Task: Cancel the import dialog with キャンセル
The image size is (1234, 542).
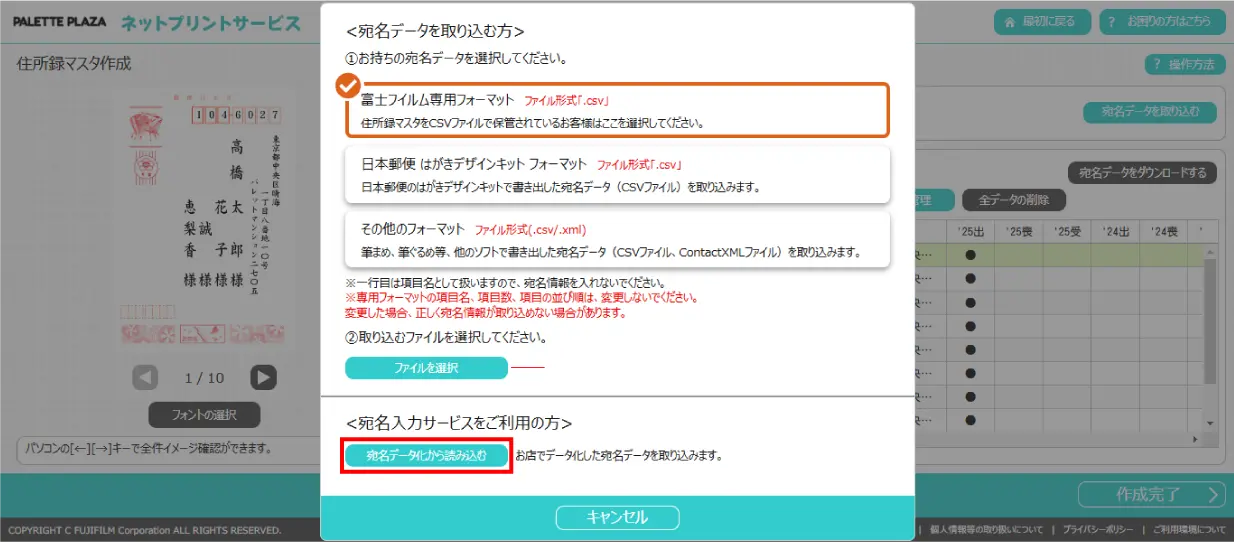Action: (617, 517)
